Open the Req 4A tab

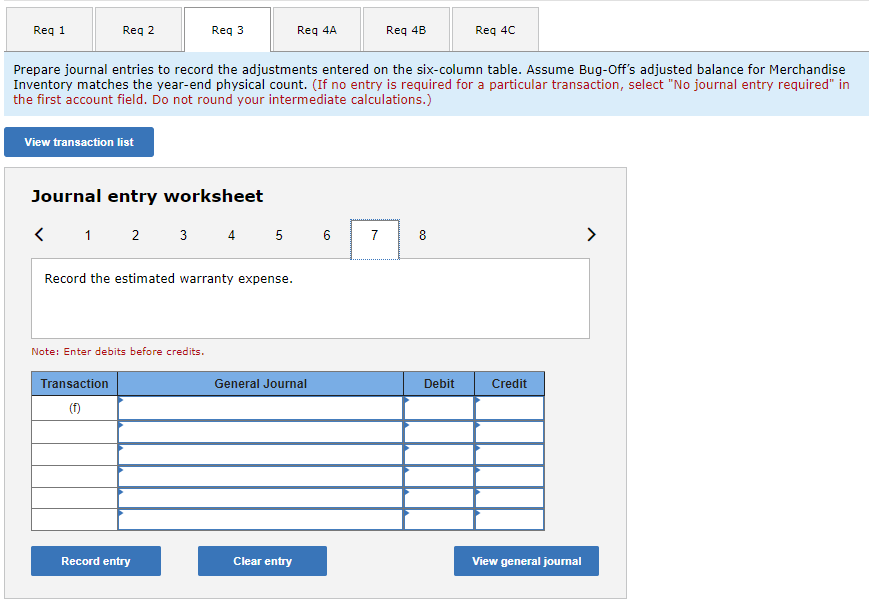coord(316,29)
